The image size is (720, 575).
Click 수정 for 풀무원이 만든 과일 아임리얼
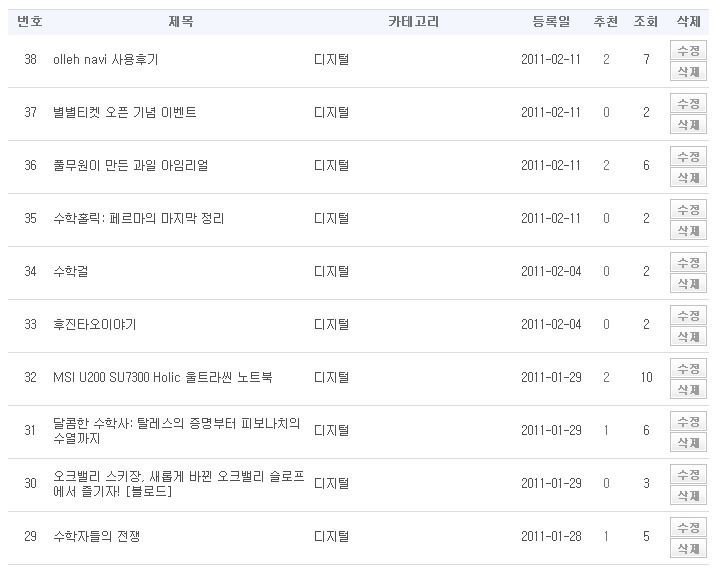pyautogui.click(x=688, y=157)
